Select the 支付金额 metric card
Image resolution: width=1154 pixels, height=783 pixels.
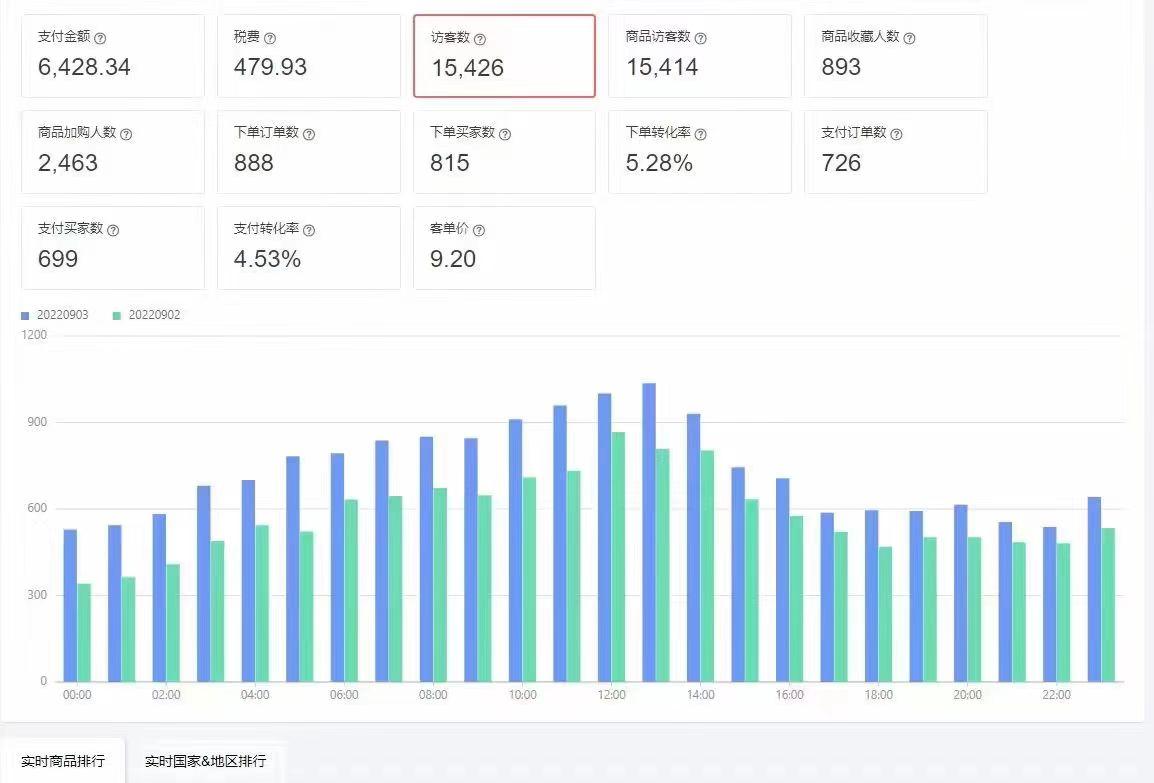pyautogui.click(x=113, y=56)
